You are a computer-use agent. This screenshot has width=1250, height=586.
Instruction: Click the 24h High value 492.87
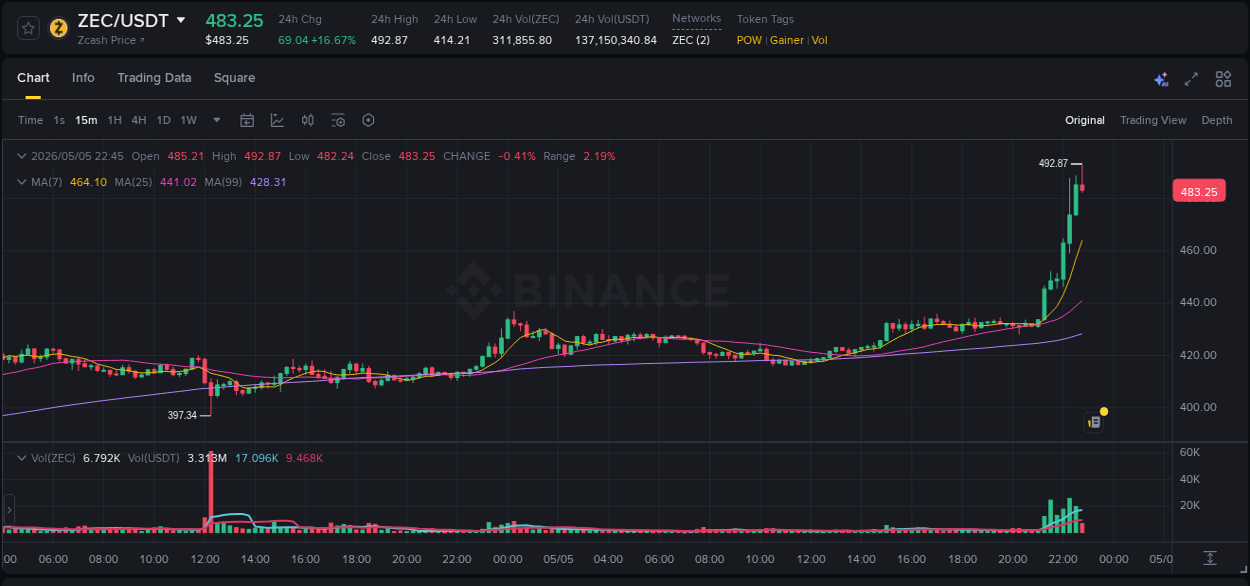389,40
